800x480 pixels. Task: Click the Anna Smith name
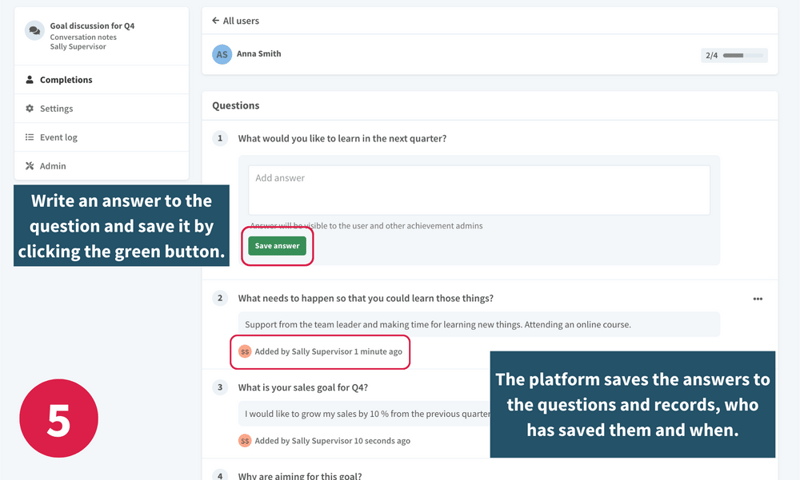259,54
